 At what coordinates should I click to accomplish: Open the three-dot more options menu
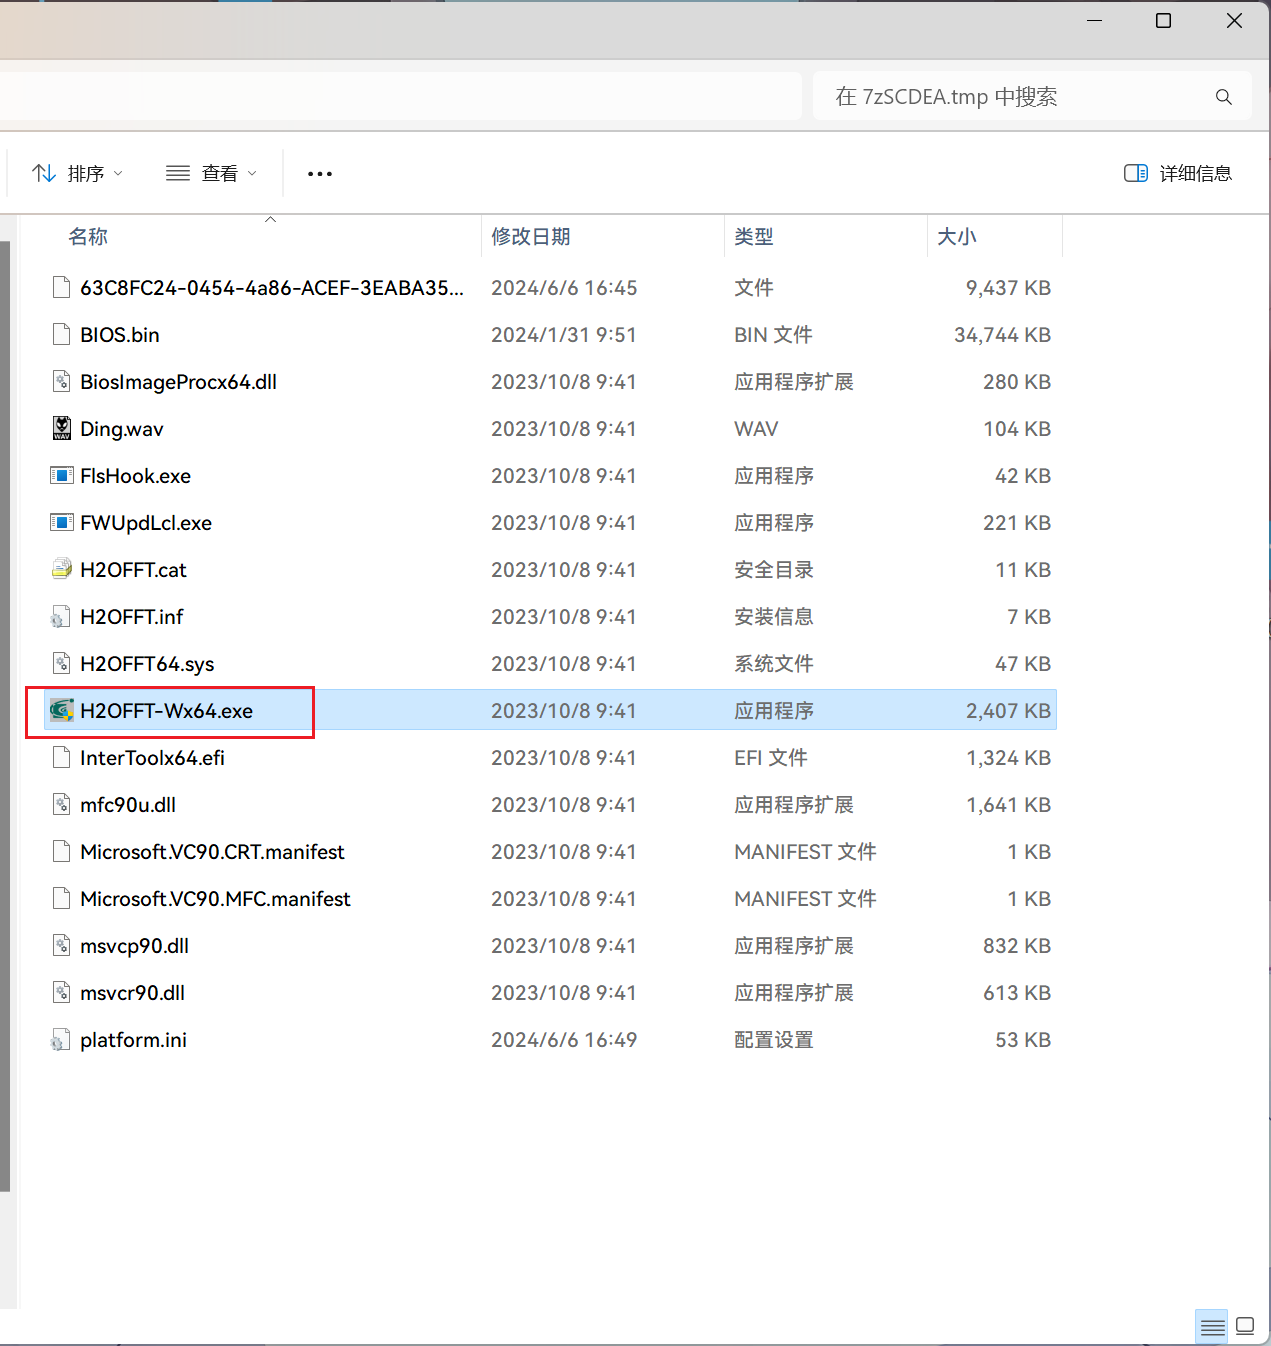[320, 173]
